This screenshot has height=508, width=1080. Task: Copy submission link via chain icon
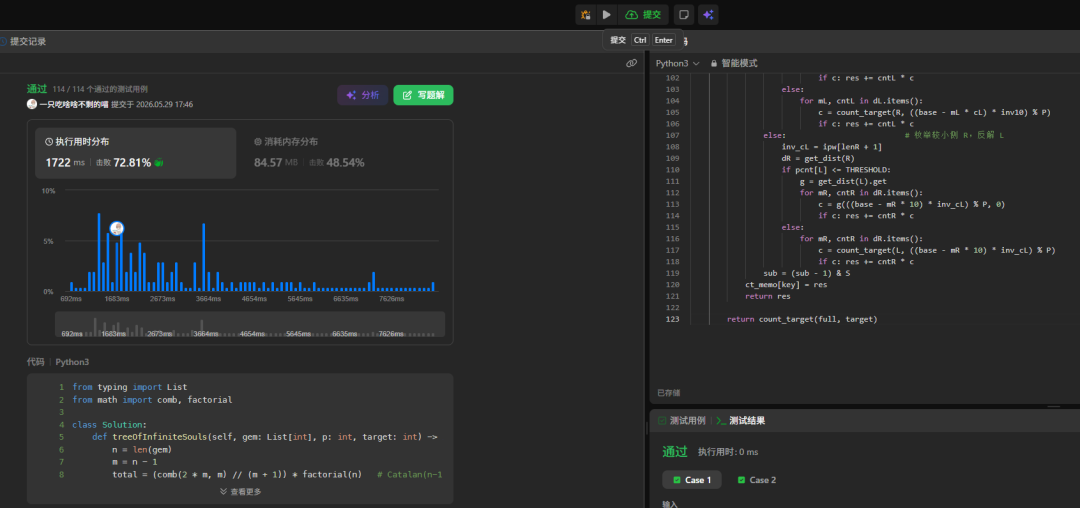tap(631, 63)
